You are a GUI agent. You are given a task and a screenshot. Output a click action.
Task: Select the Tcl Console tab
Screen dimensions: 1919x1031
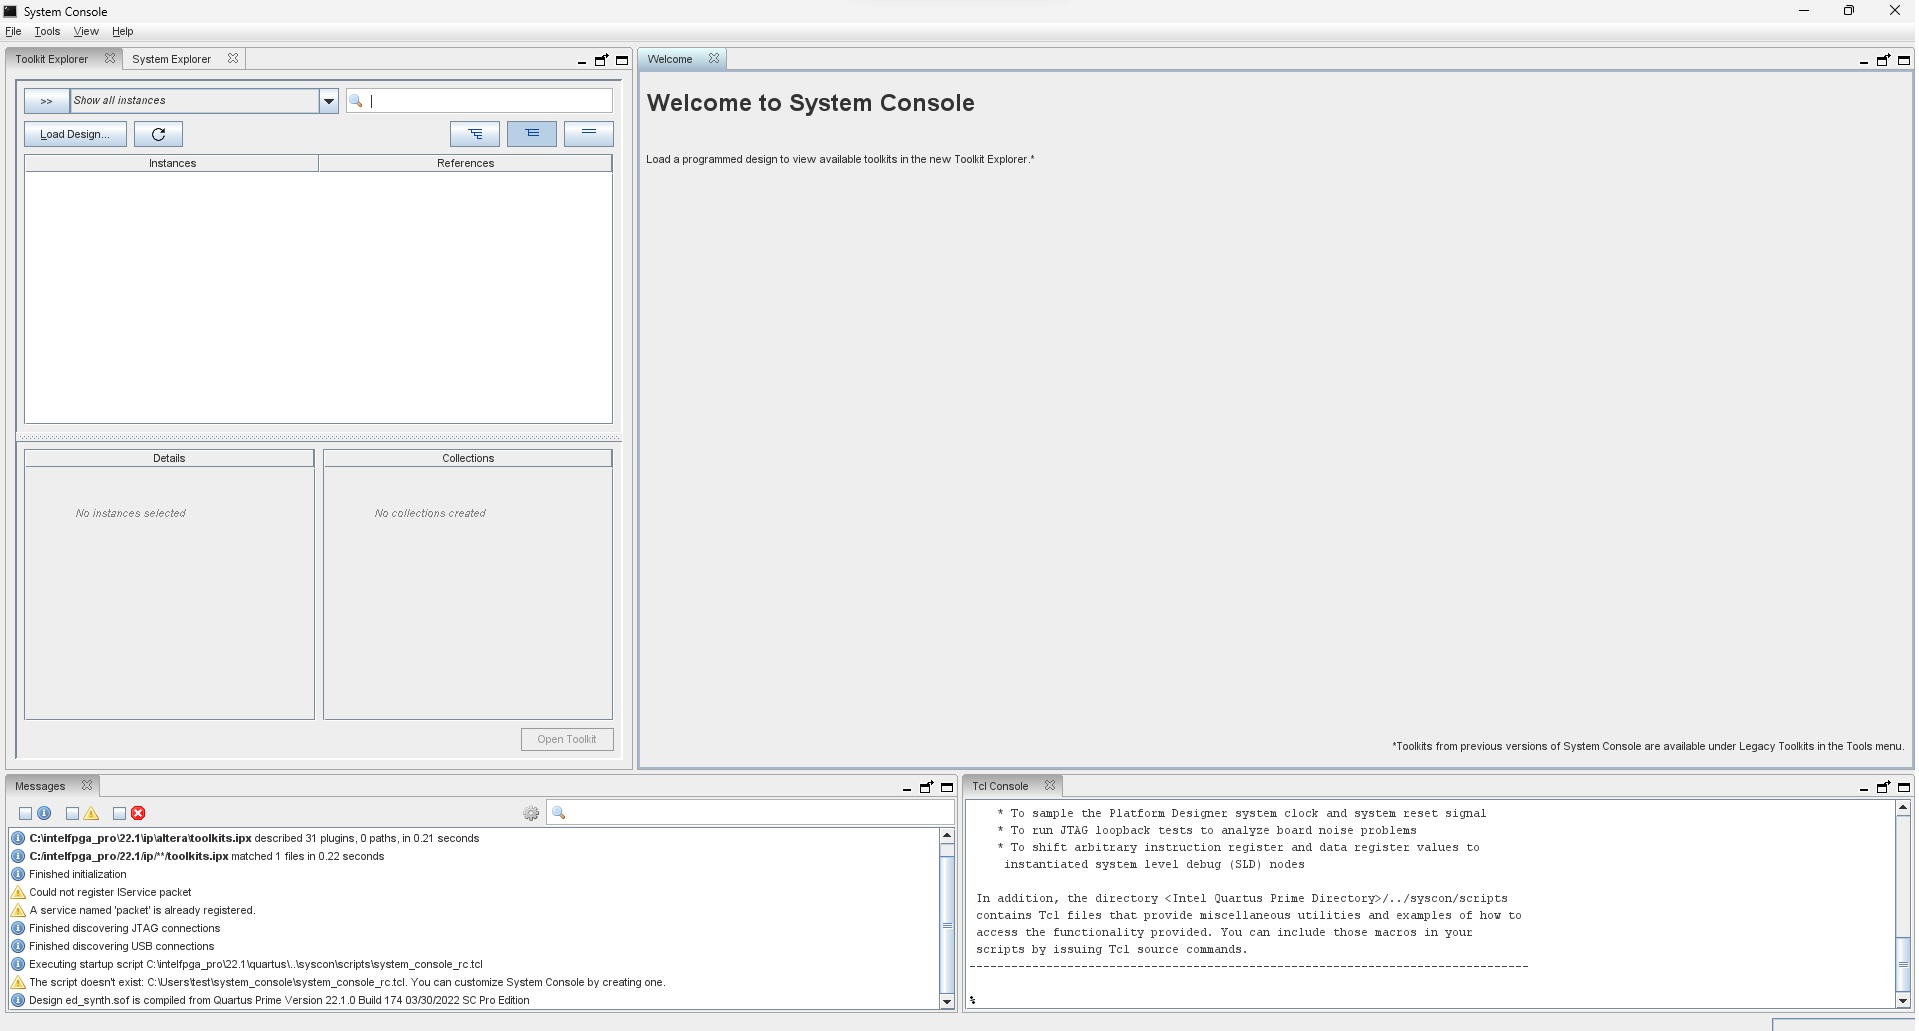coord(1000,786)
